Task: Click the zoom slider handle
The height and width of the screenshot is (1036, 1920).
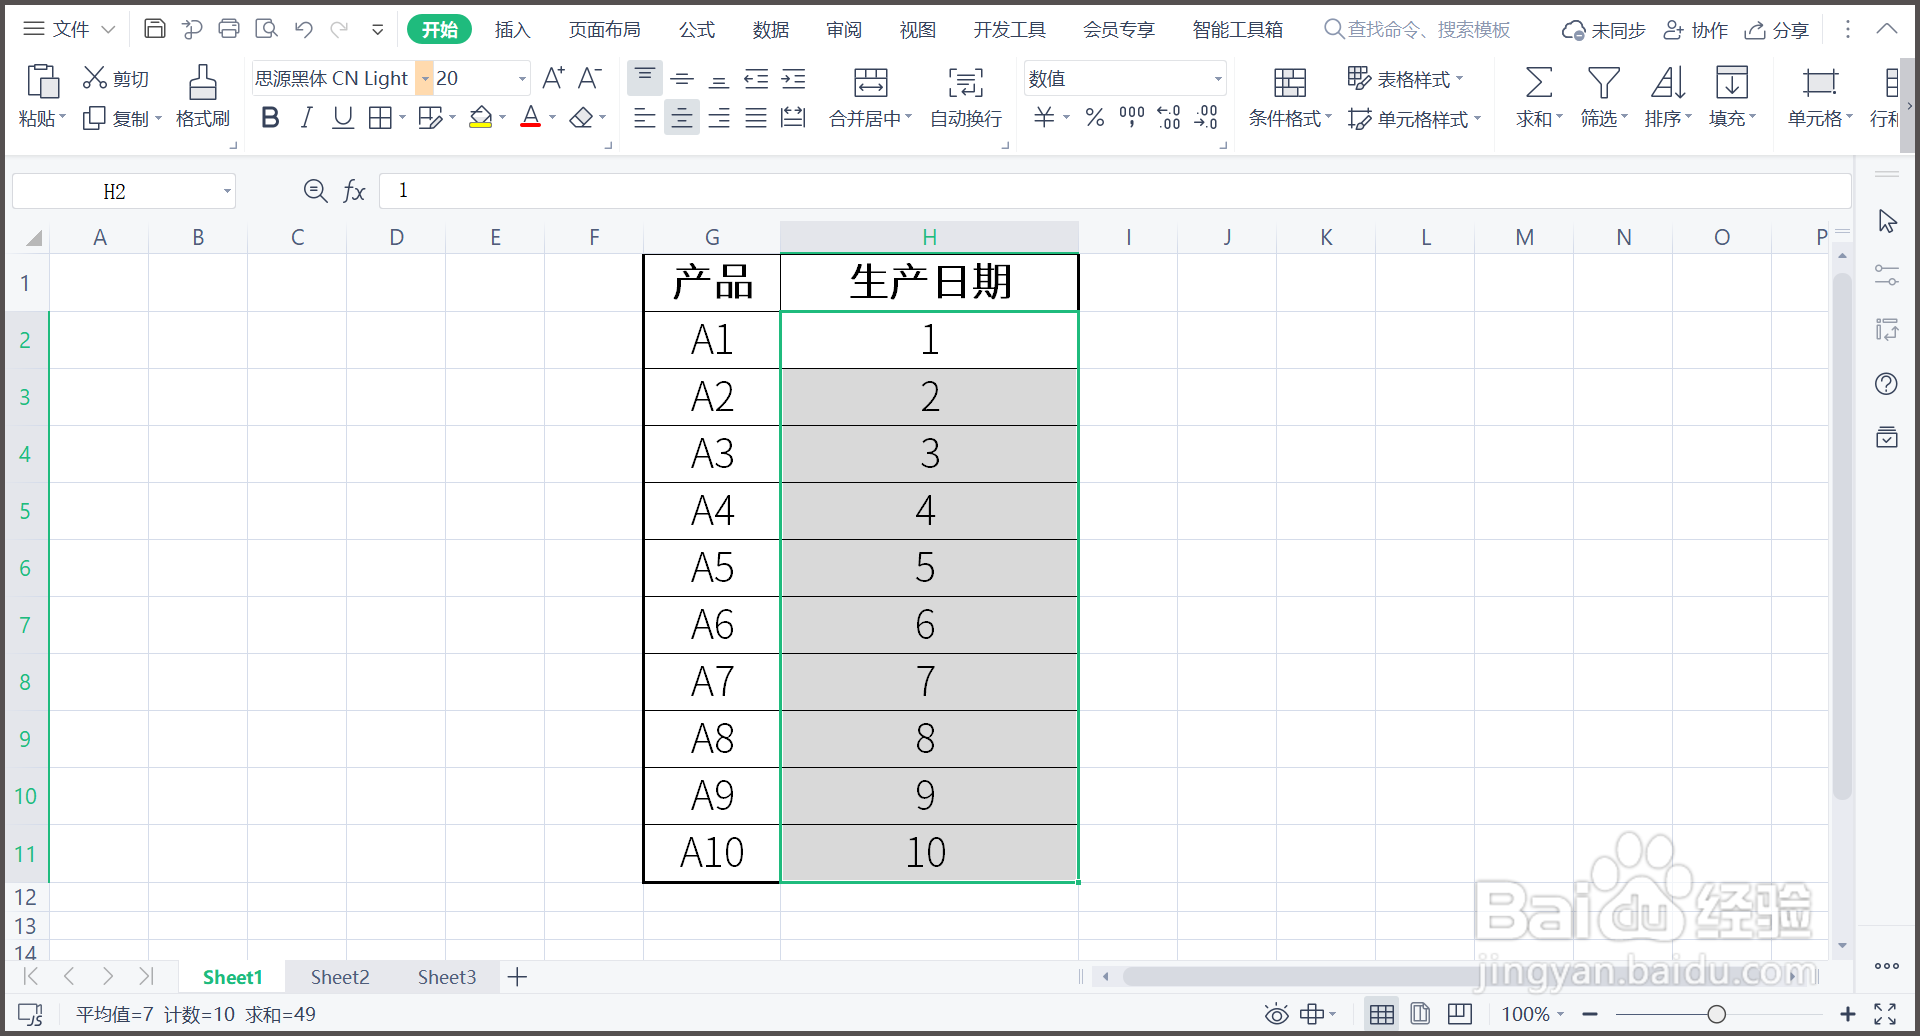Action: tap(1717, 1014)
